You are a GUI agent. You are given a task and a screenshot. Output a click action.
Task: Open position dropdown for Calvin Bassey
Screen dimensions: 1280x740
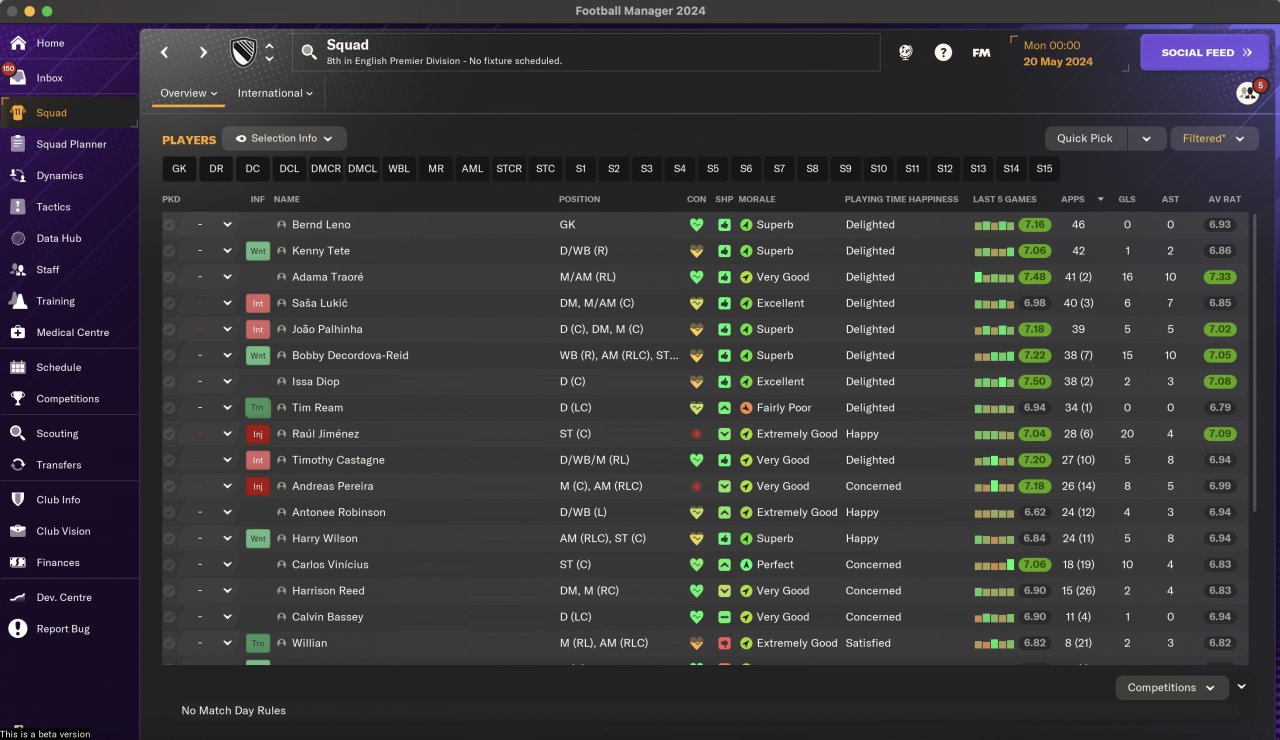227,617
